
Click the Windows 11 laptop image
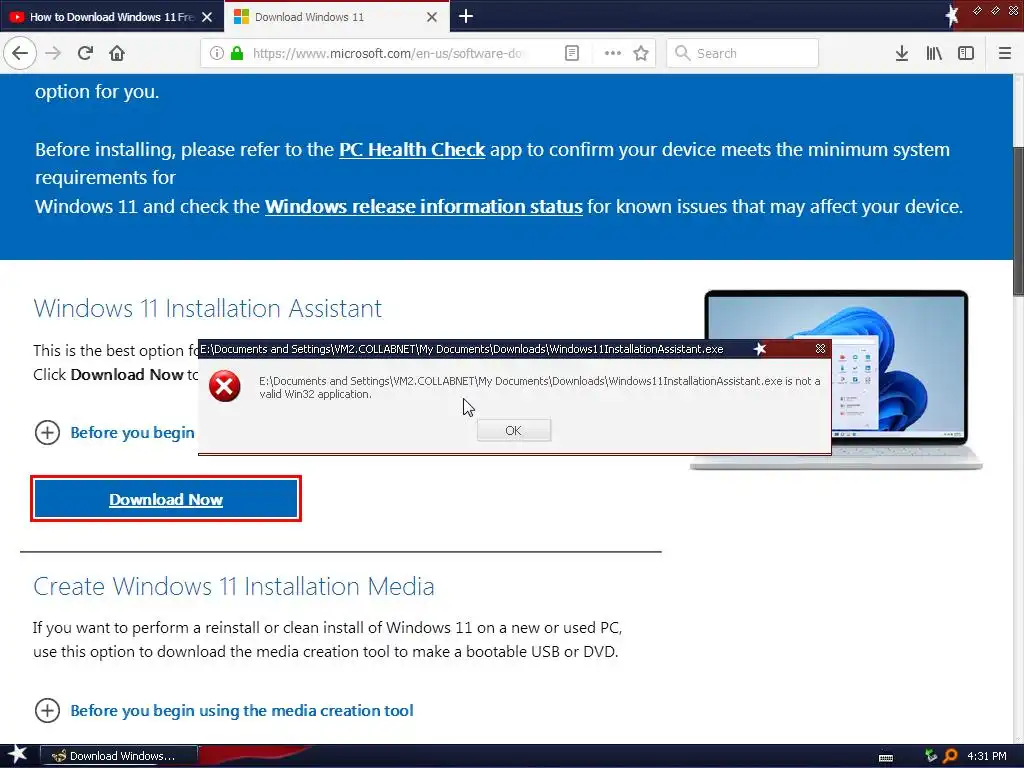(836, 379)
